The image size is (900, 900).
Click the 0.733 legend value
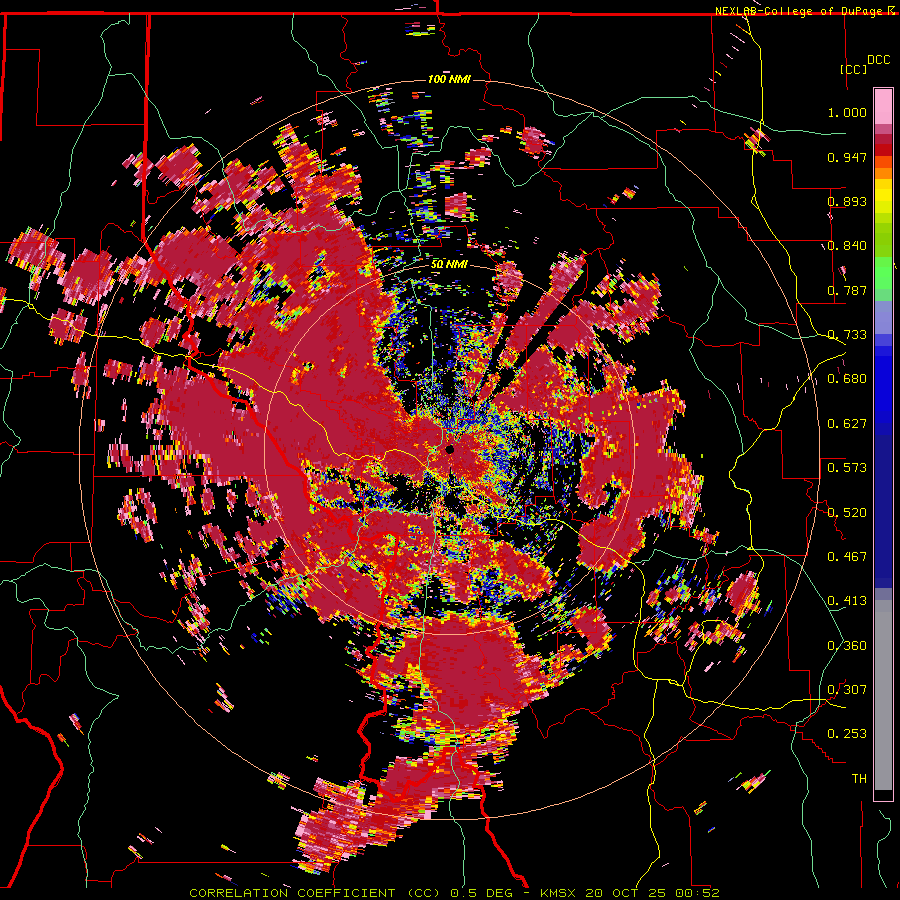pyautogui.click(x=847, y=335)
